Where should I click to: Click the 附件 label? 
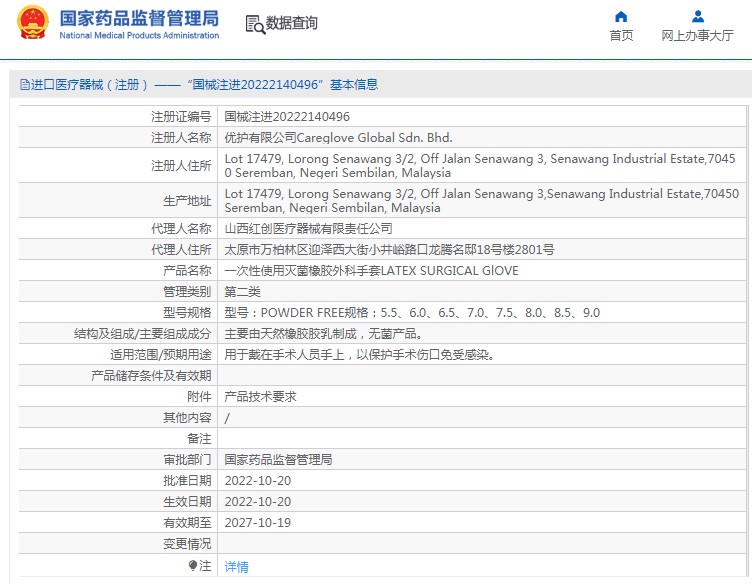[x=199, y=397]
